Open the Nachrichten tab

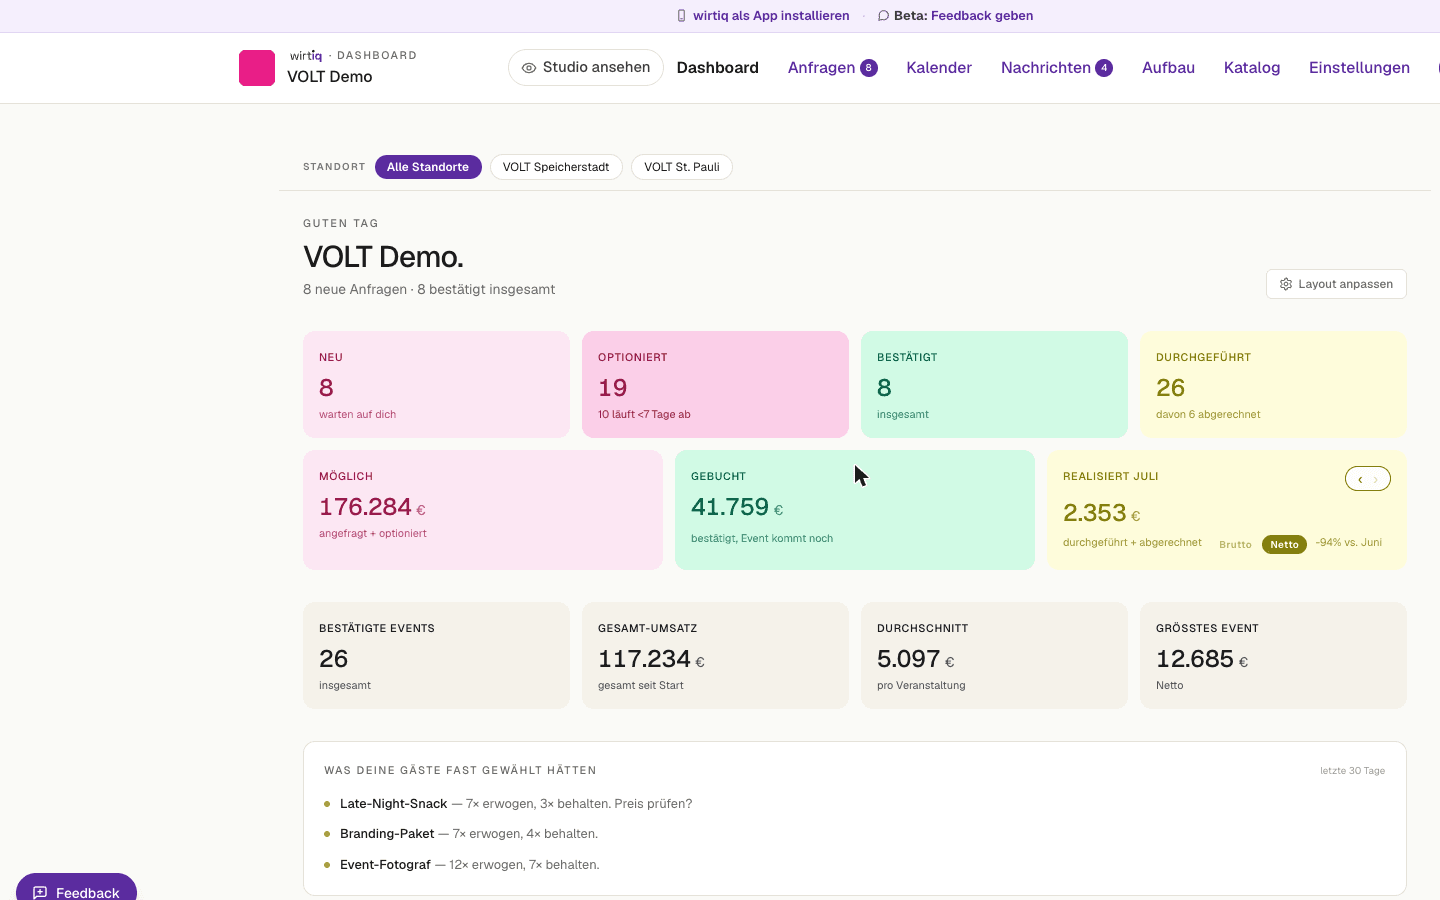[1056, 68]
